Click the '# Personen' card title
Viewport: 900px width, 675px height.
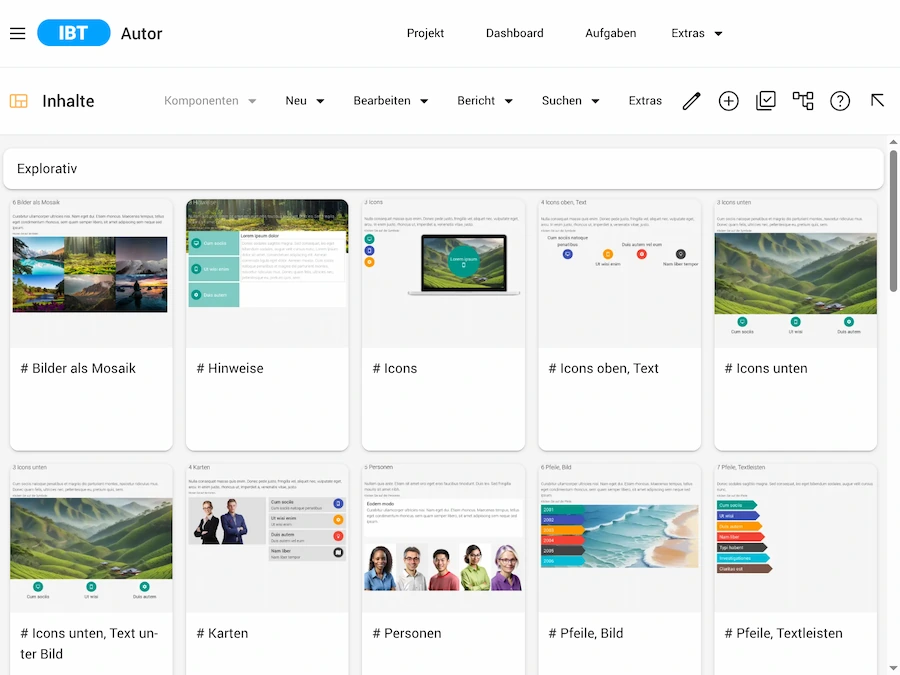click(407, 634)
